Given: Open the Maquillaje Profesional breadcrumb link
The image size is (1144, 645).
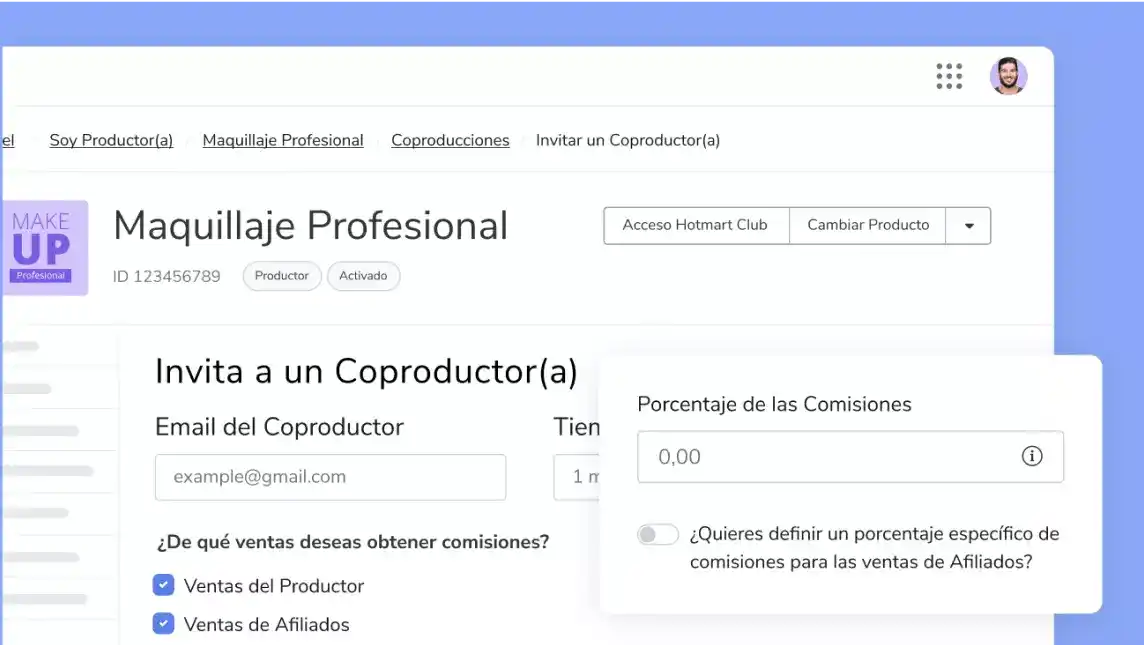Looking at the screenshot, I should point(283,140).
